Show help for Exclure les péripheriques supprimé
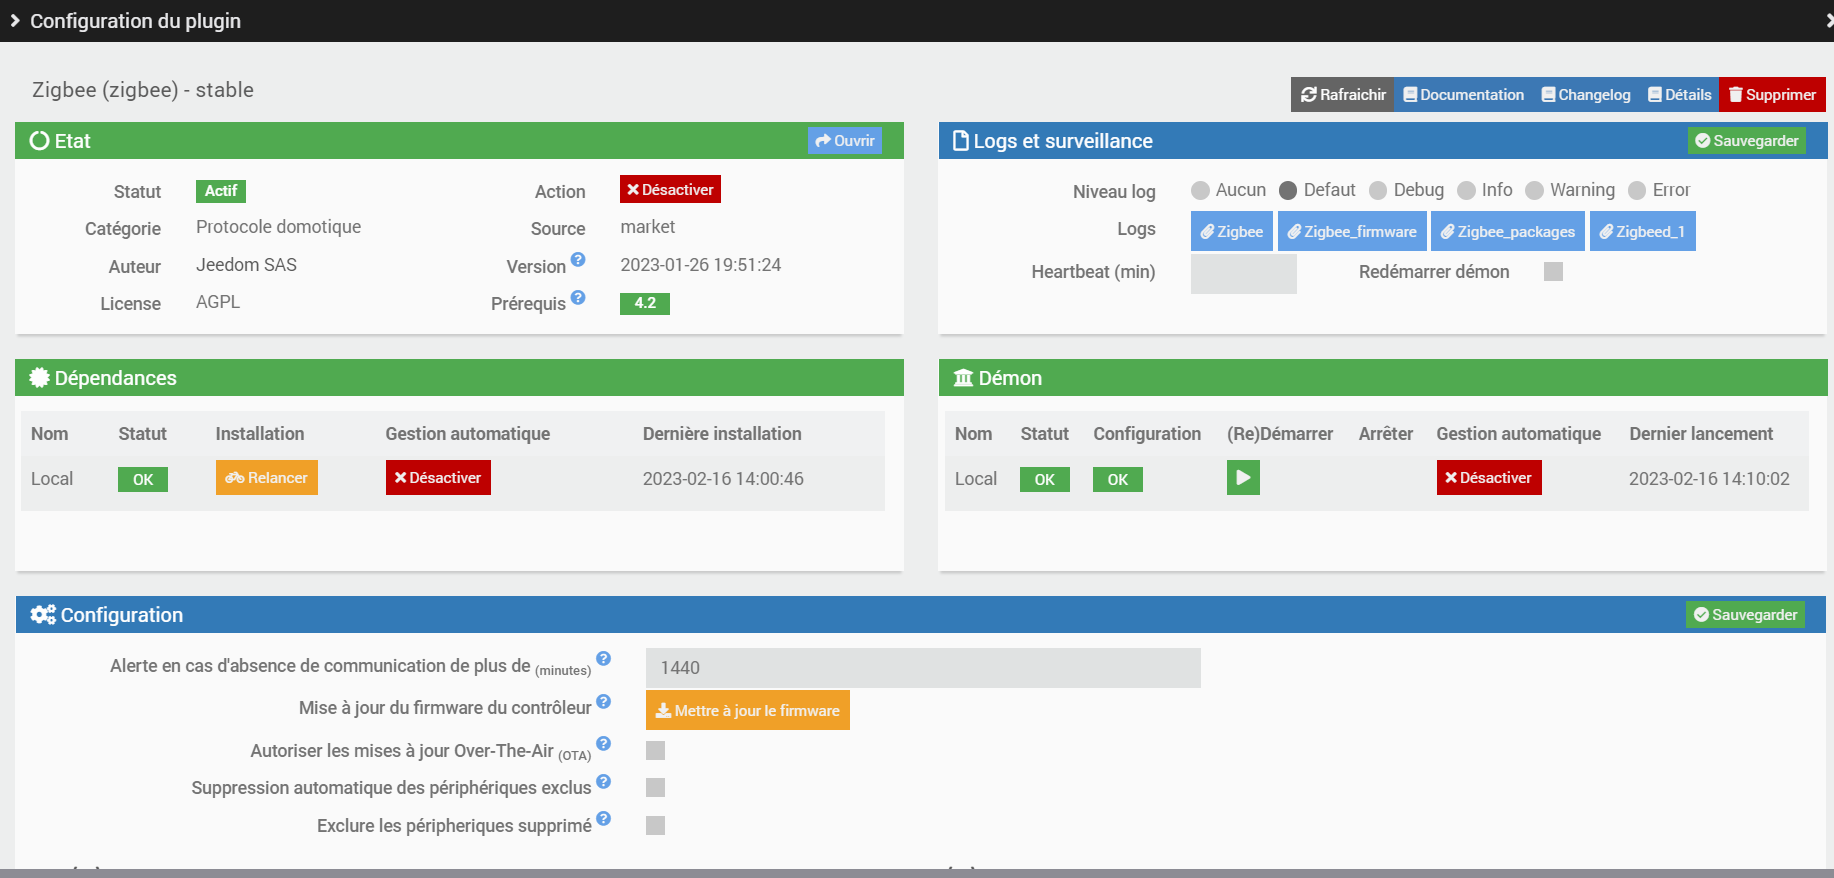The height and width of the screenshot is (878, 1834). (x=604, y=818)
